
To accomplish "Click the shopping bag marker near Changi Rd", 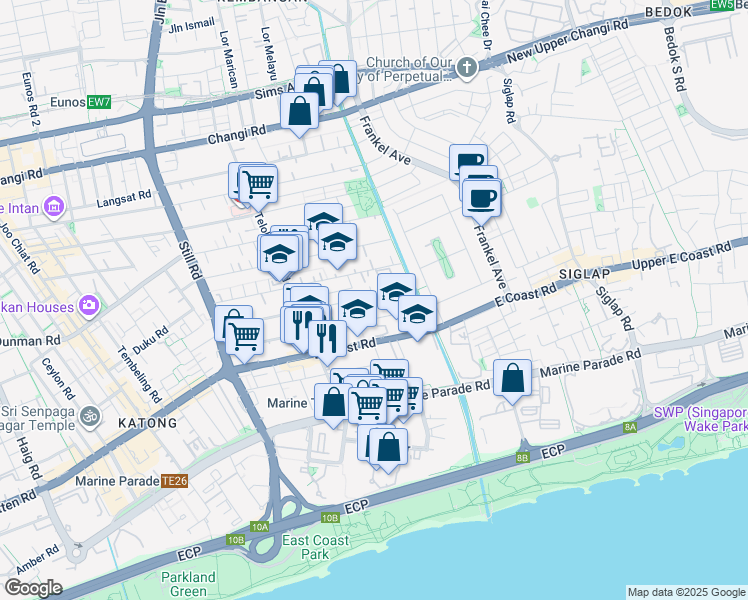I will point(300,112).
